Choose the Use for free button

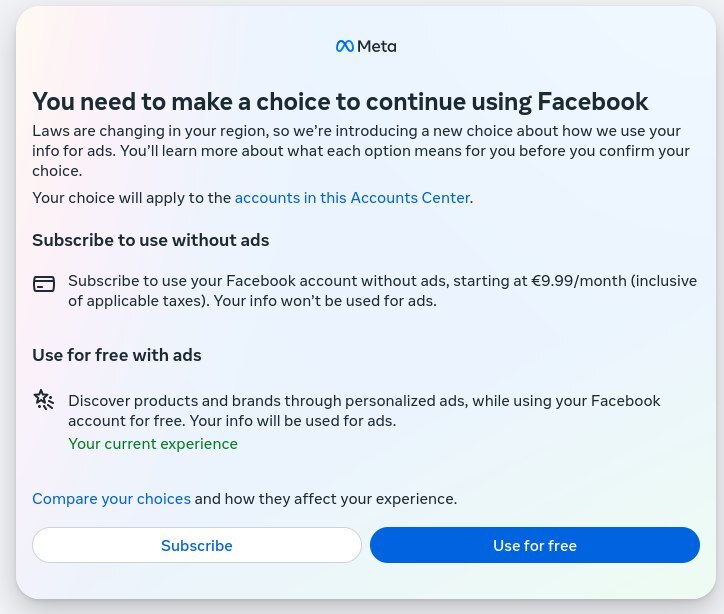pyautogui.click(x=534, y=545)
